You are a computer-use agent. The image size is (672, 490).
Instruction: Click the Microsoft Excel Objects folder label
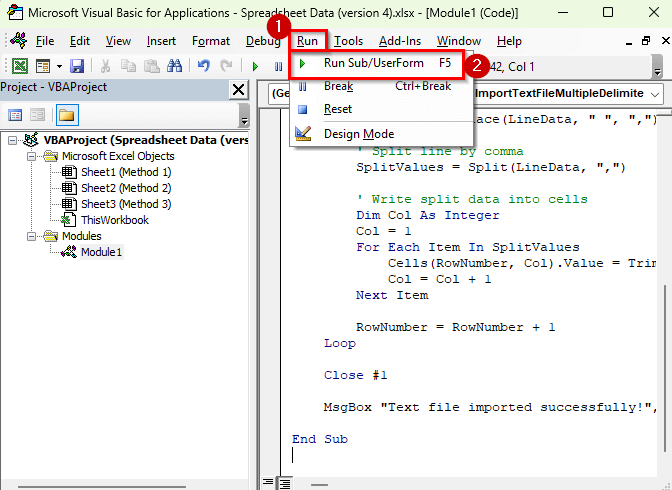coord(118,156)
